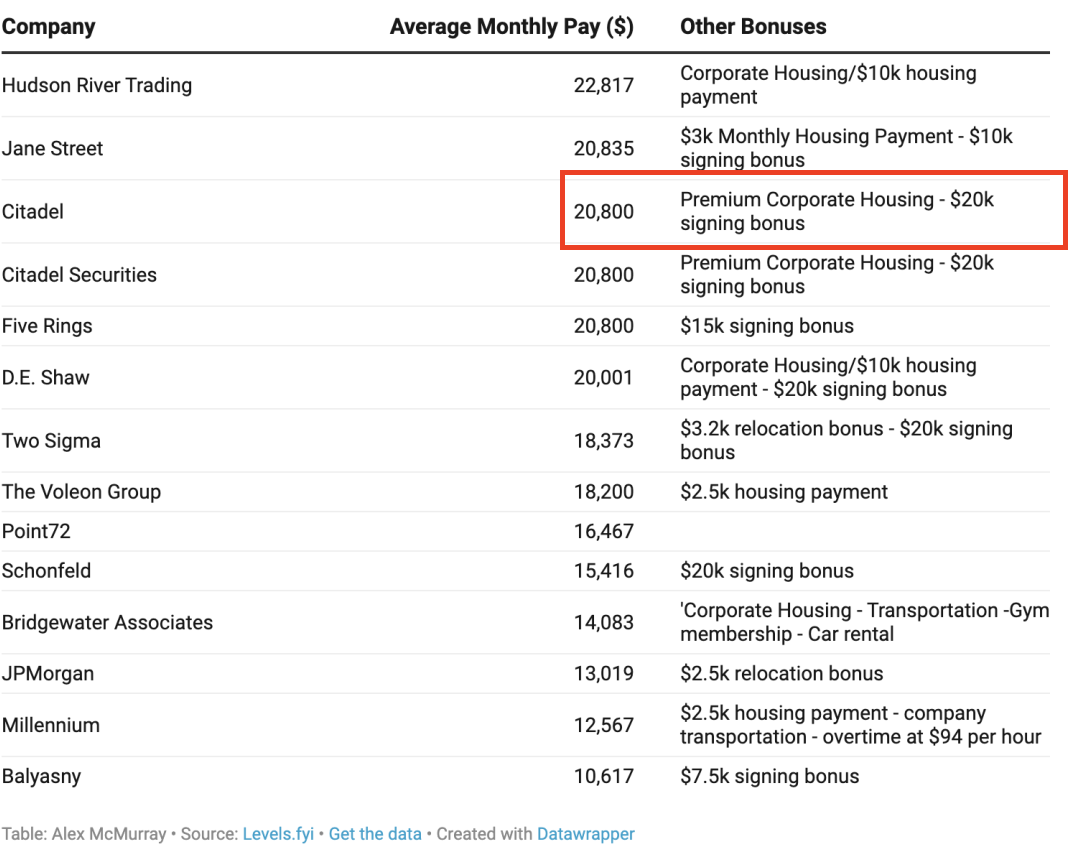Click the Get the data link
Viewport: 1072px width, 846px height.
tap(375, 833)
